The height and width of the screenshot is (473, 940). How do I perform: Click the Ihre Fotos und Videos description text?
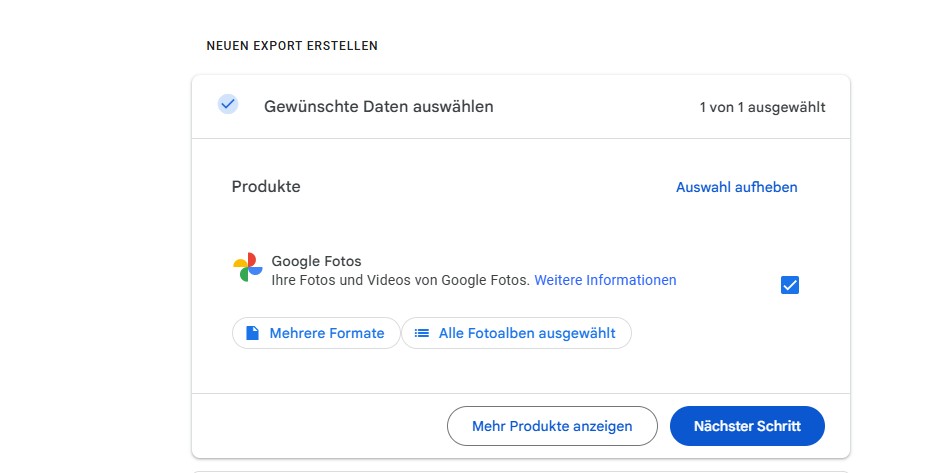(x=400, y=280)
